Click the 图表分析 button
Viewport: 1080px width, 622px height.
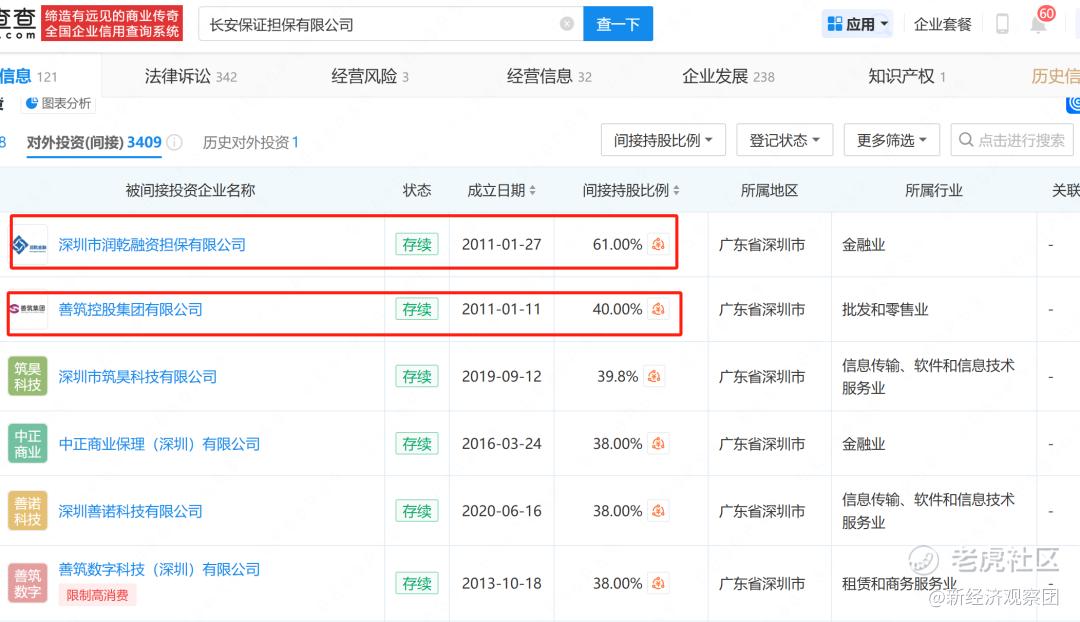coord(59,103)
